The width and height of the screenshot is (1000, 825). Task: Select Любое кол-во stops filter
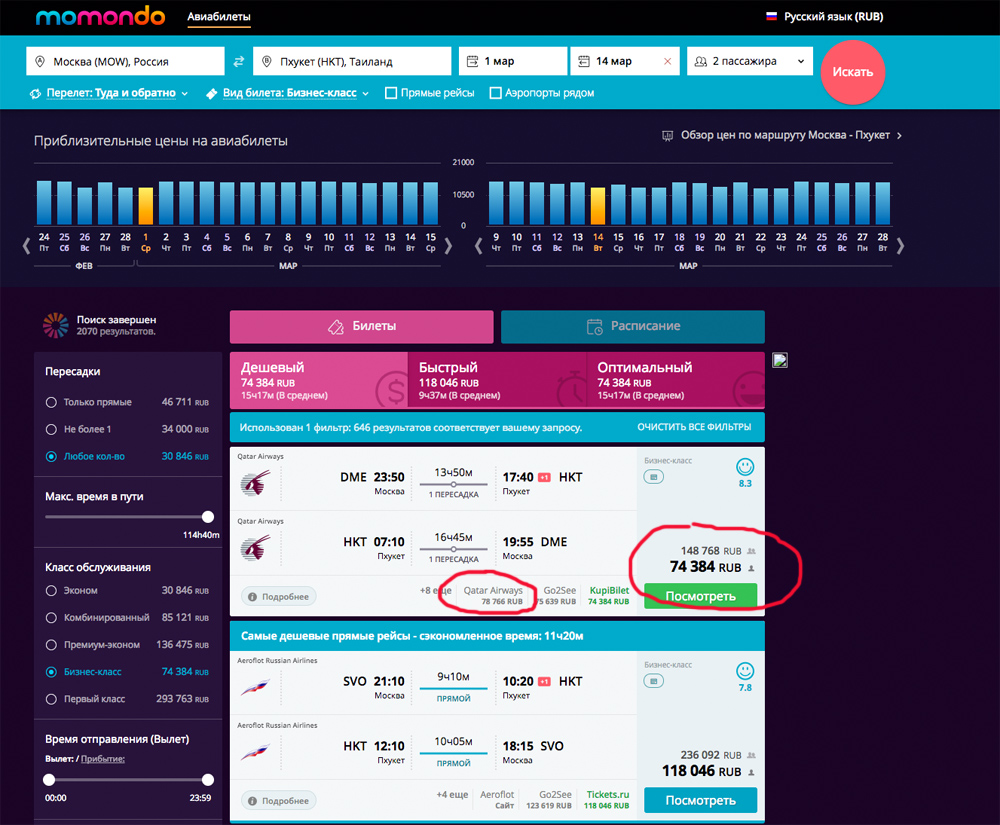[51, 456]
